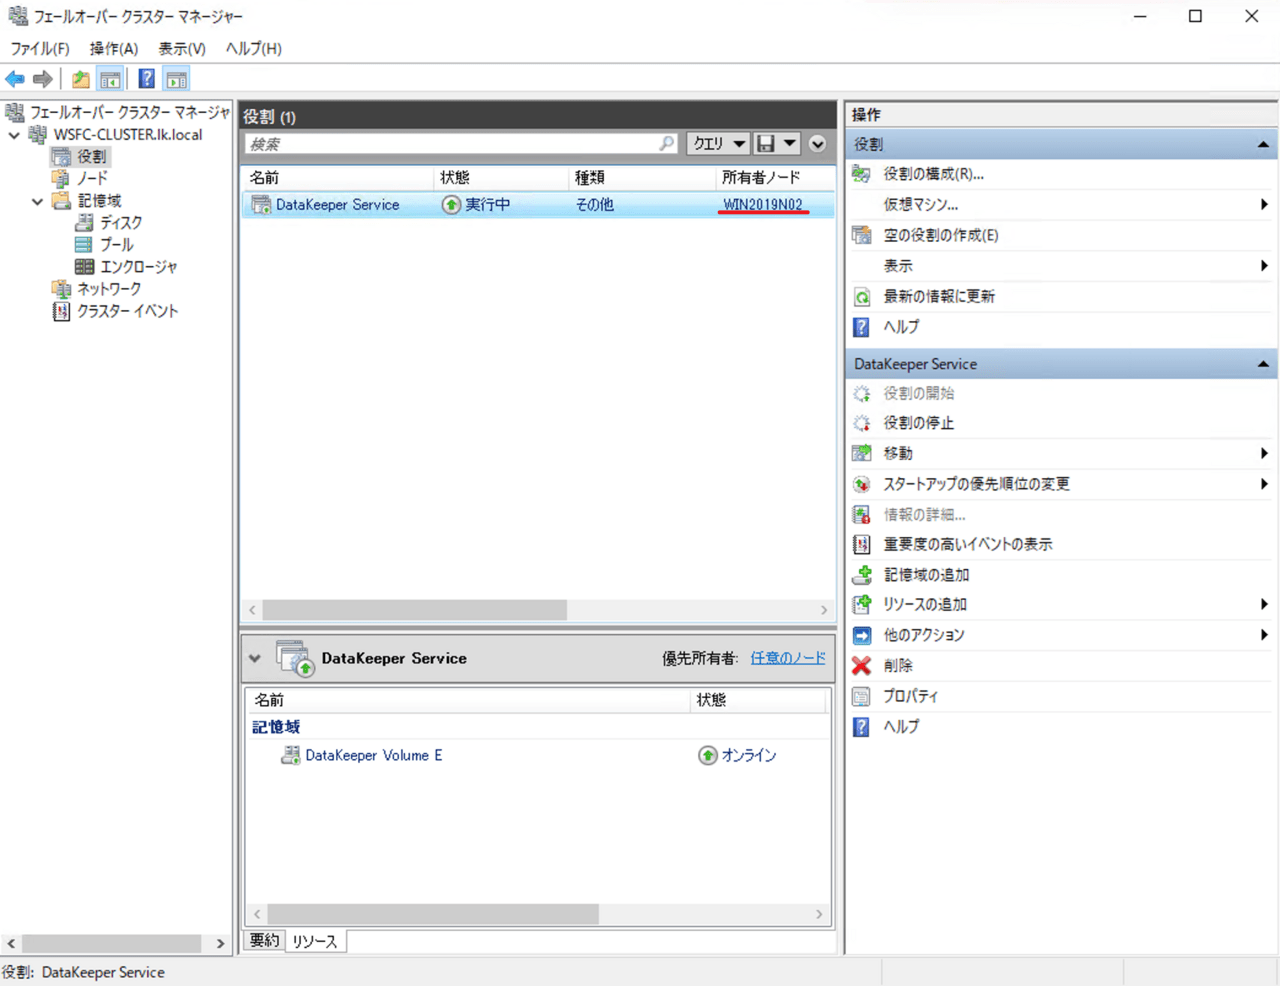Open the save query dropdown arrow

(x=790, y=144)
